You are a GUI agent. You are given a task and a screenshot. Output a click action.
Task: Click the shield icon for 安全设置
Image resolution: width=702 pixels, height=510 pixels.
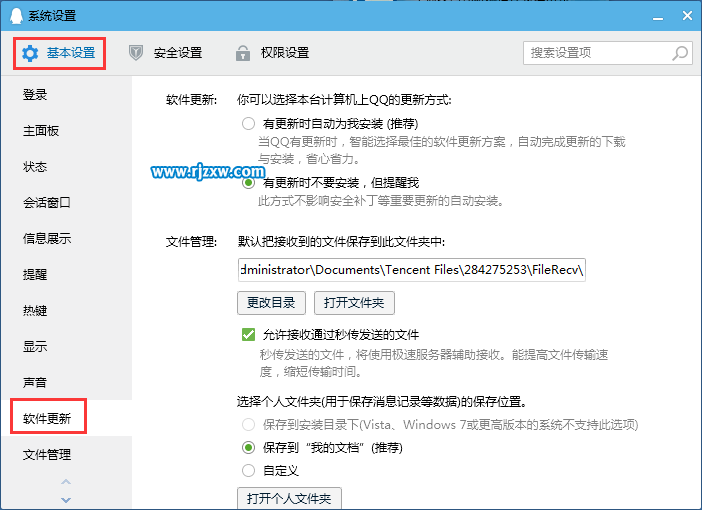point(136,53)
